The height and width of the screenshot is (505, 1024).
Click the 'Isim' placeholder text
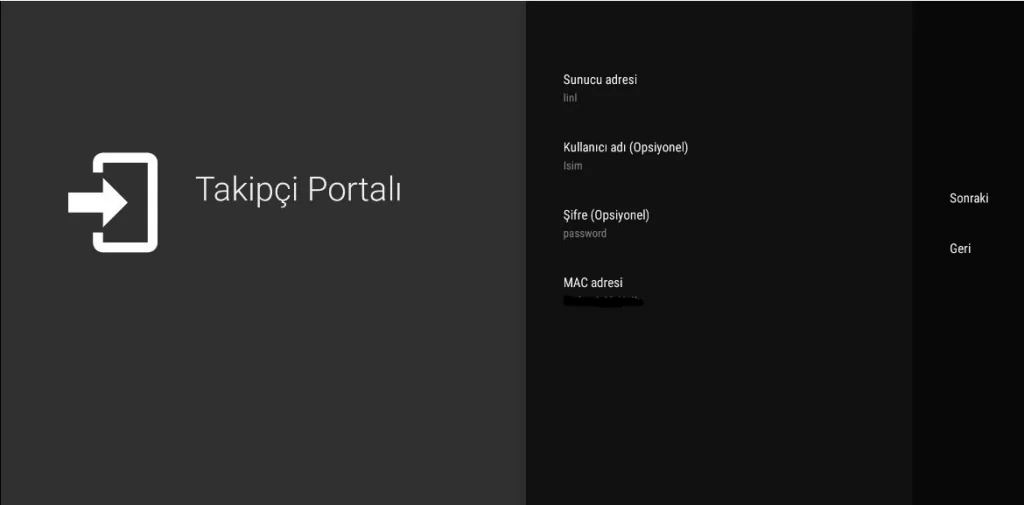pos(573,166)
